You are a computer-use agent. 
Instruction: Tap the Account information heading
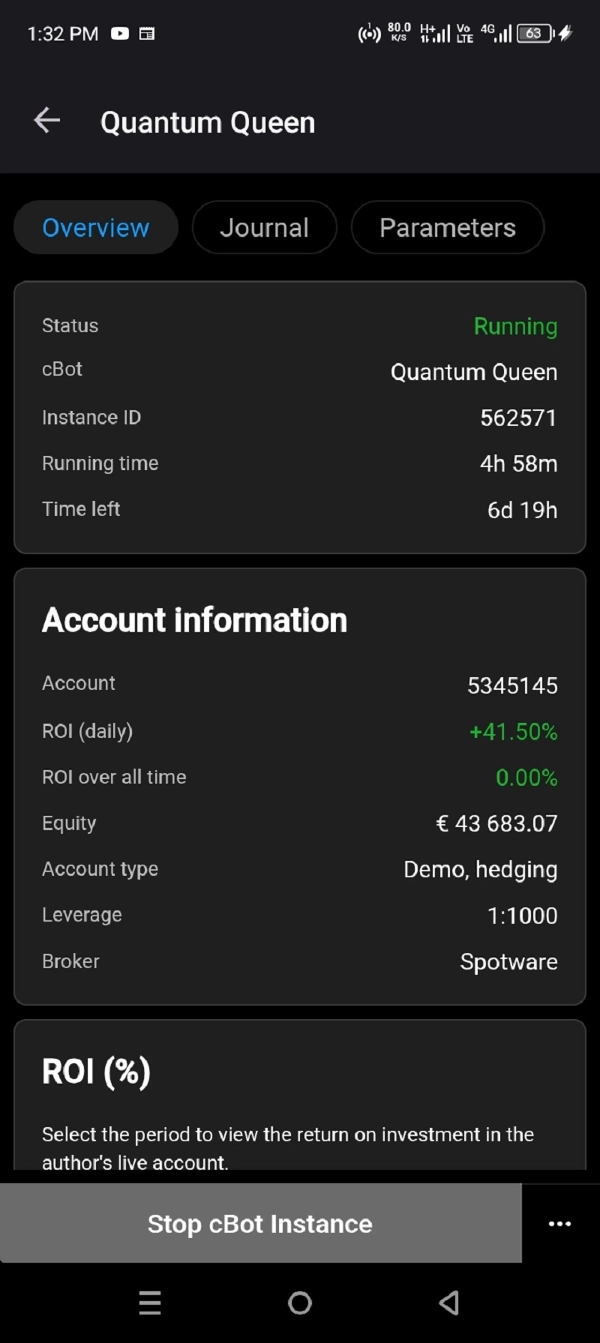pos(194,620)
